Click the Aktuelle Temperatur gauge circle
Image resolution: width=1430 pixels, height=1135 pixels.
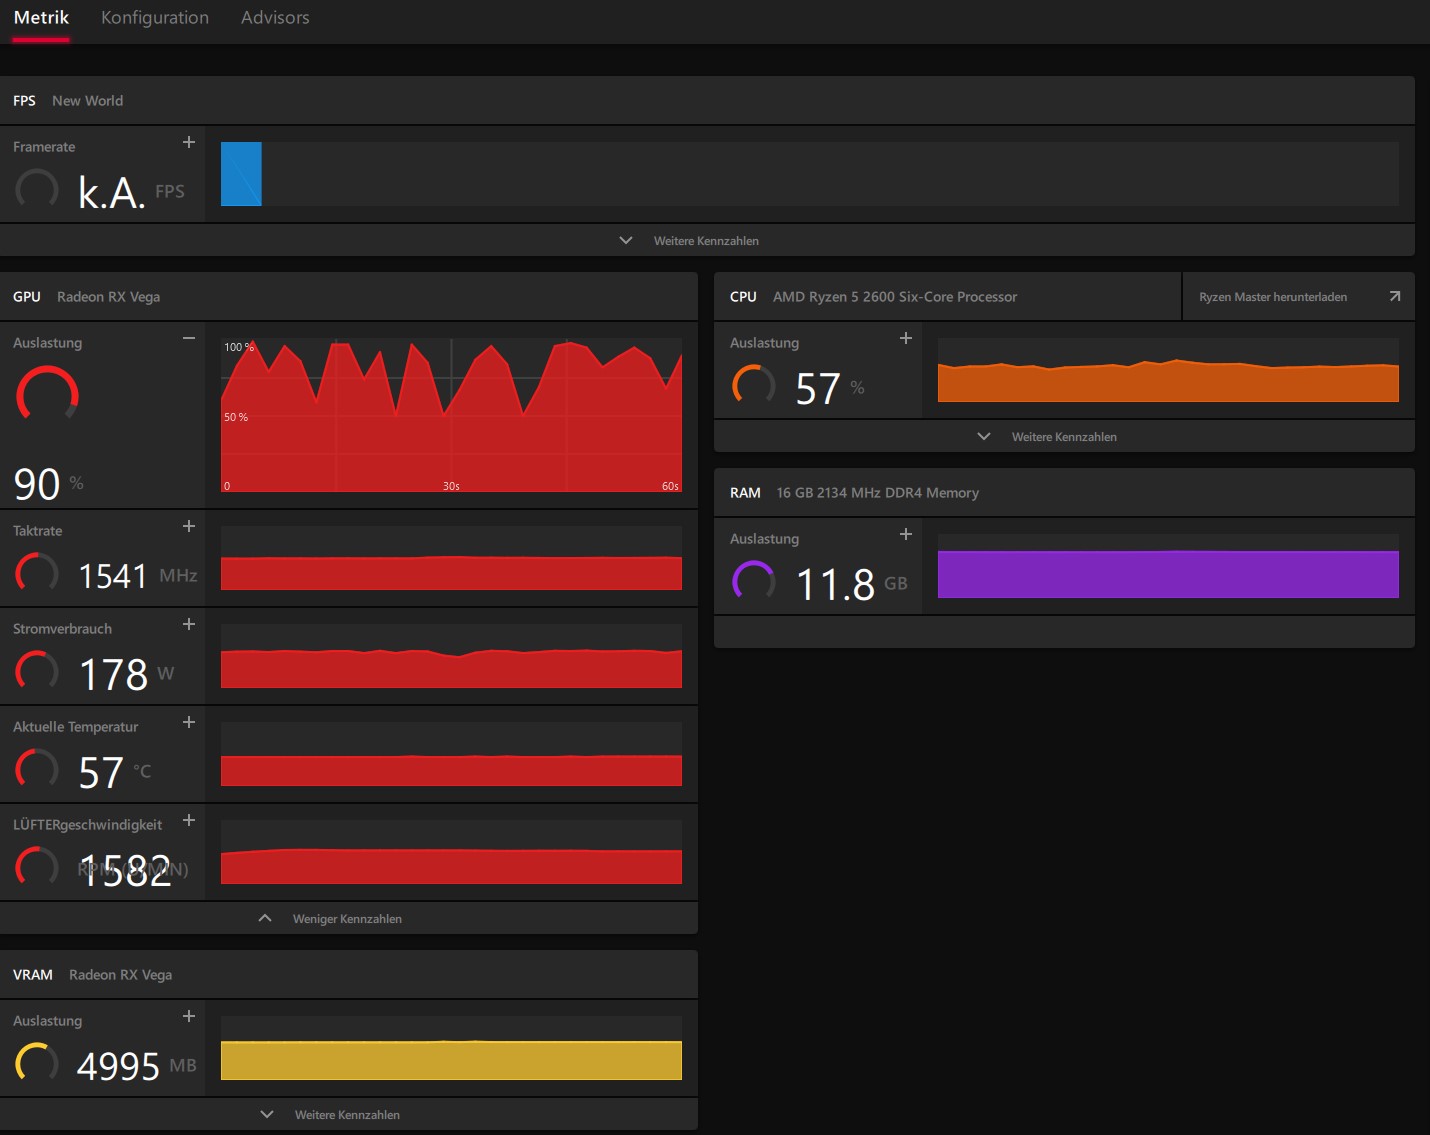[x=37, y=769]
